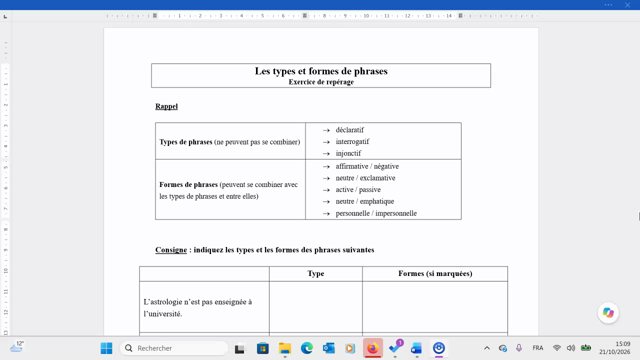Open Outlook from the taskbar
The width and height of the screenshot is (640, 360).
(329, 348)
